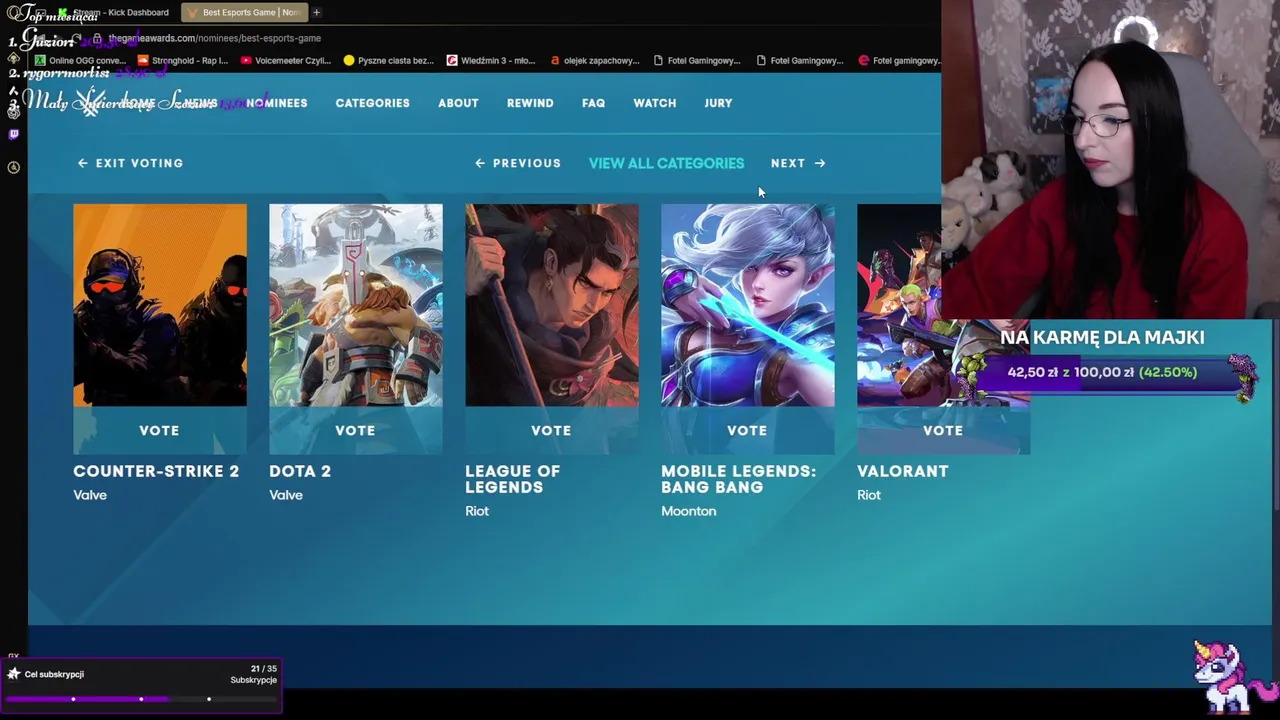Vote for Counter-Strike 2

coord(159,430)
